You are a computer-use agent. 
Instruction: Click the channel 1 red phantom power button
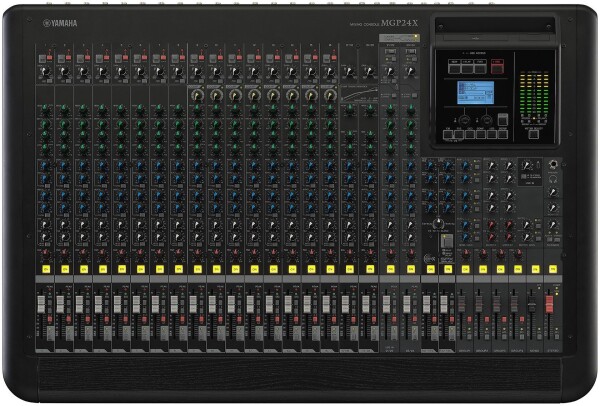50,58
